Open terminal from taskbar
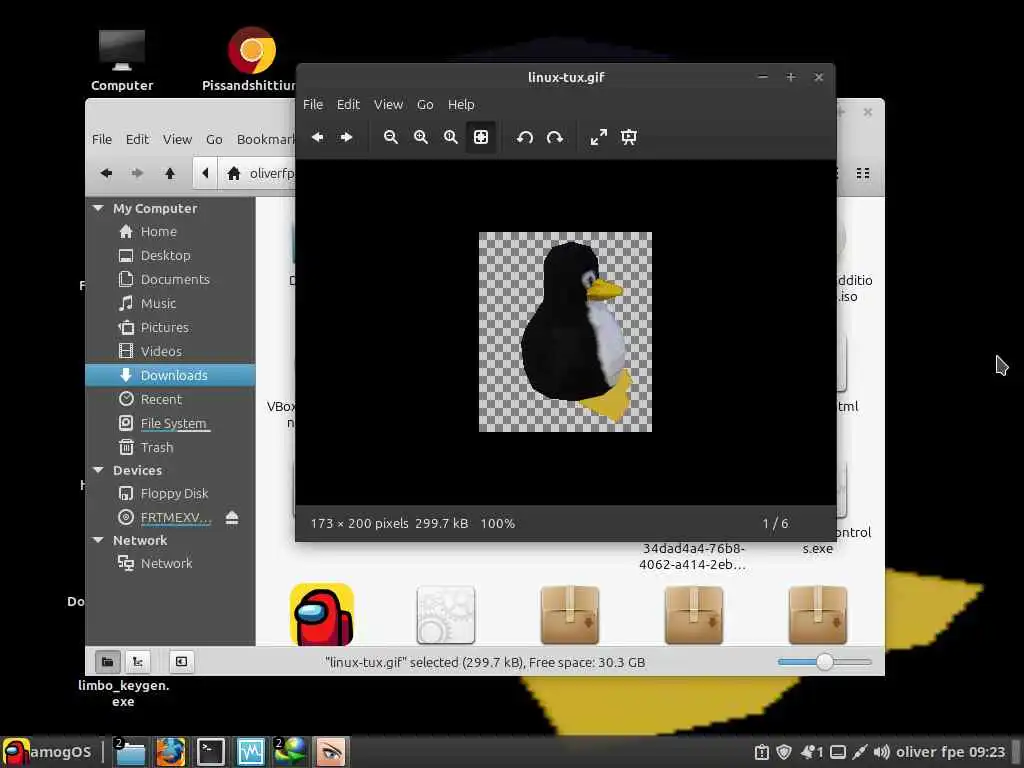The width and height of the screenshot is (1024, 768). (211, 752)
